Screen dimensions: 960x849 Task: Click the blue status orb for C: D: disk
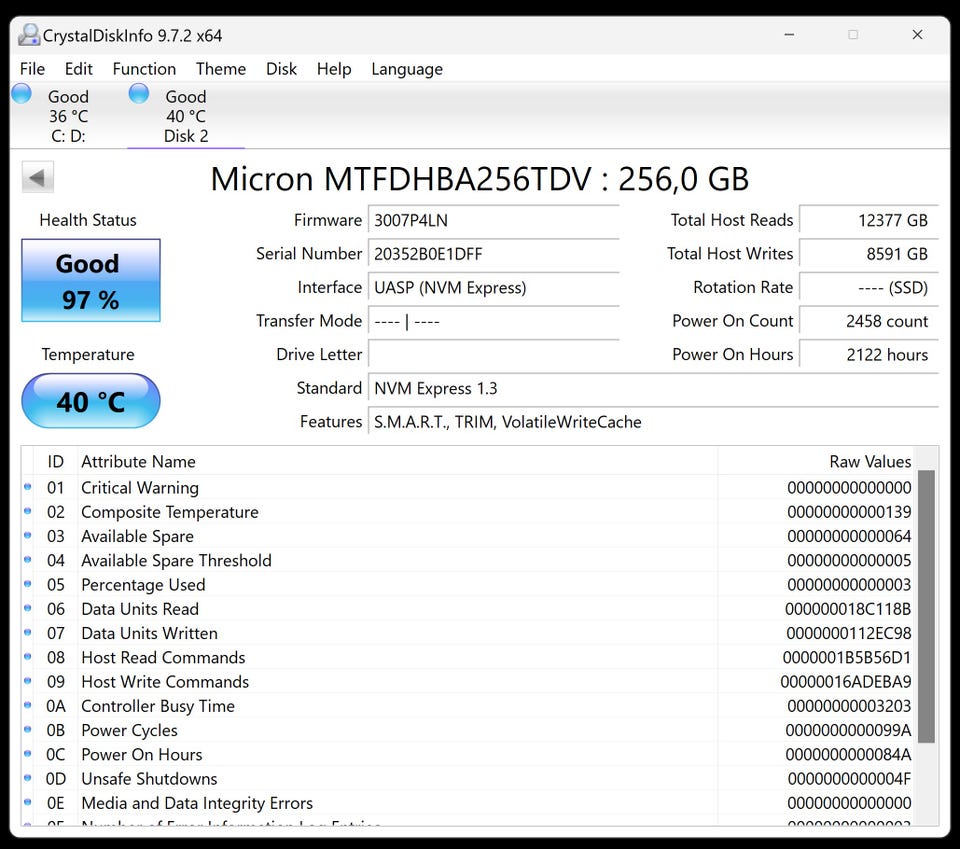[x=21, y=94]
